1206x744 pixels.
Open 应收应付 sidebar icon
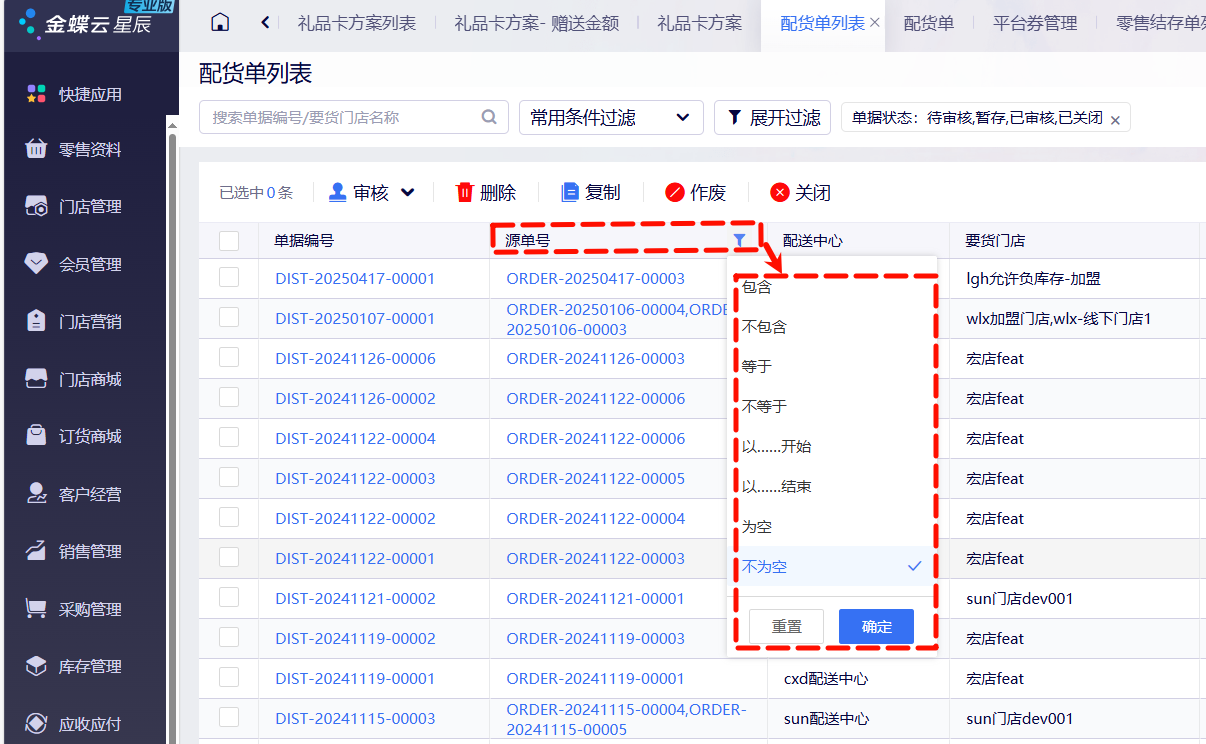[36, 724]
